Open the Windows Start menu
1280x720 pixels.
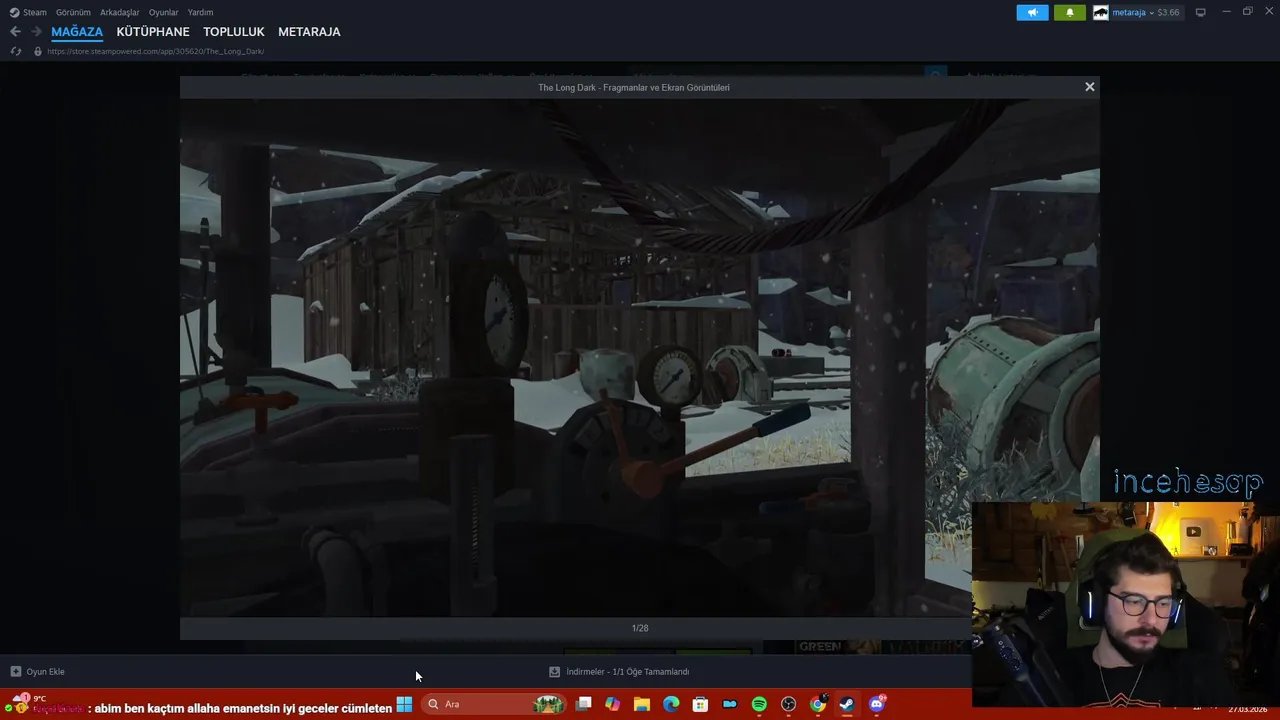pyautogui.click(x=404, y=704)
